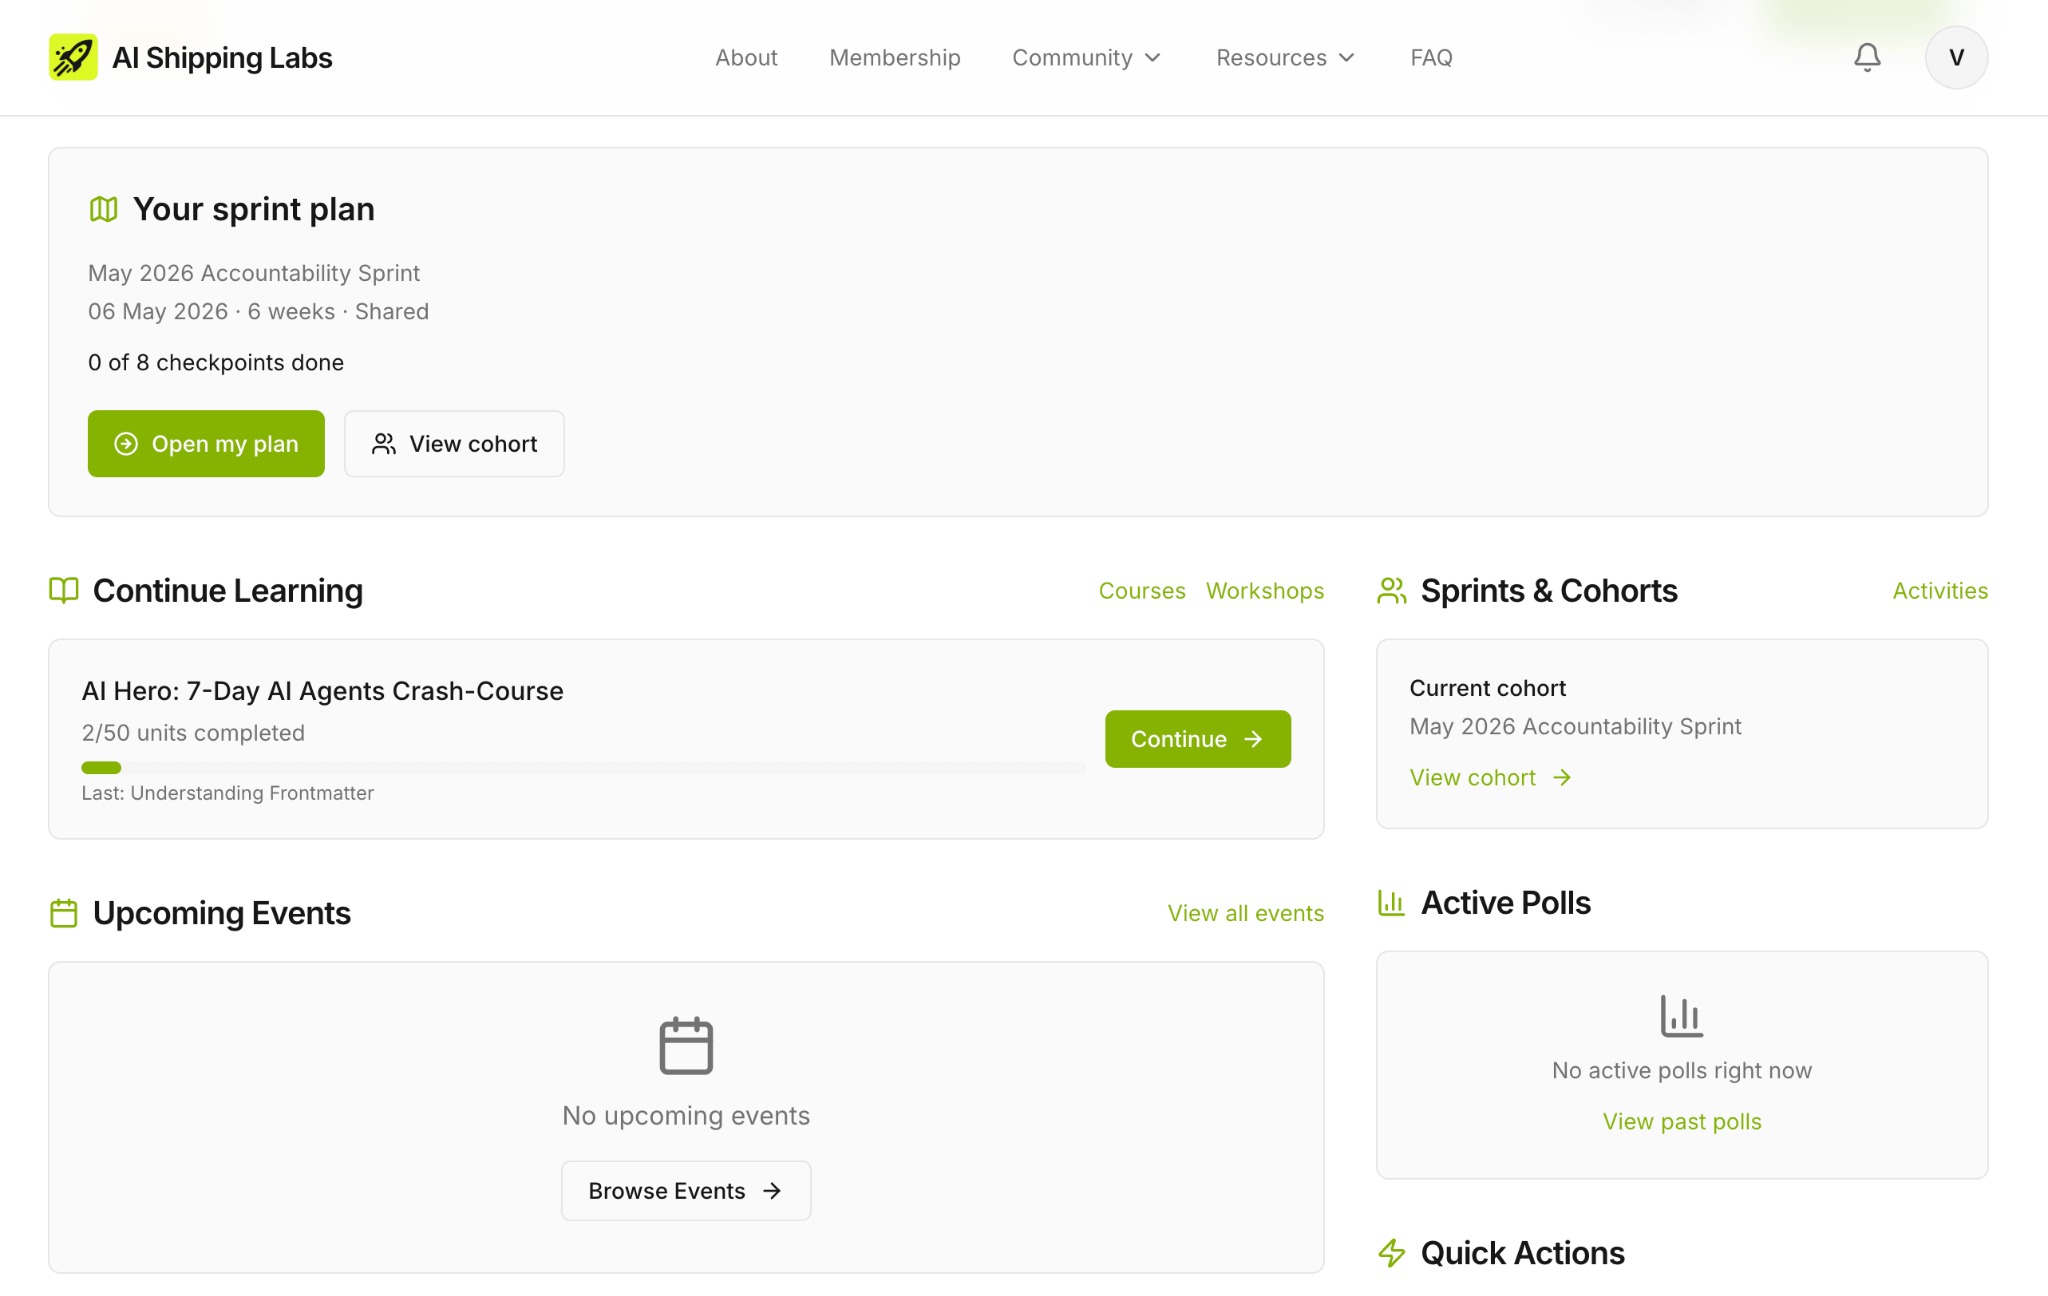Click the Open my plan button
Image resolution: width=2048 pixels, height=1296 pixels.
point(206,443)
